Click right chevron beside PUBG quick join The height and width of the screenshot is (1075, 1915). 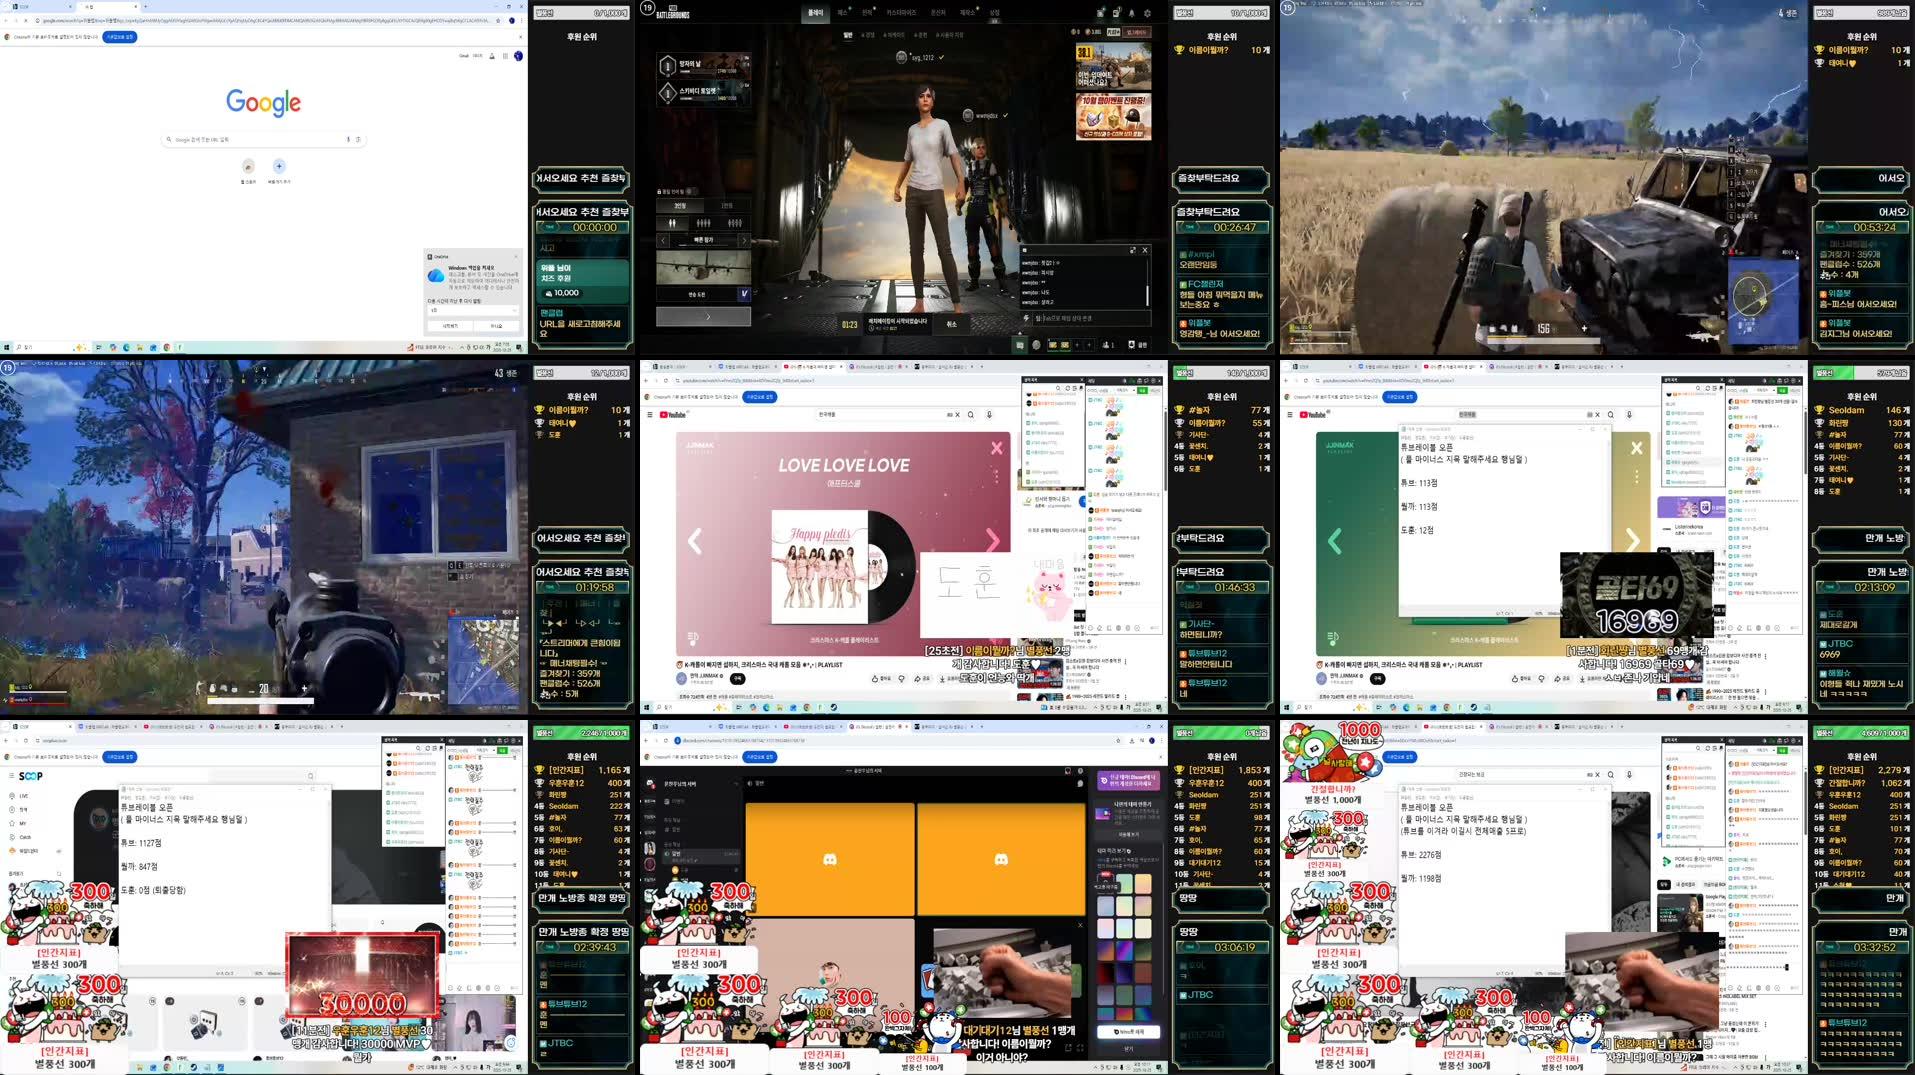[x=743, y=240]
